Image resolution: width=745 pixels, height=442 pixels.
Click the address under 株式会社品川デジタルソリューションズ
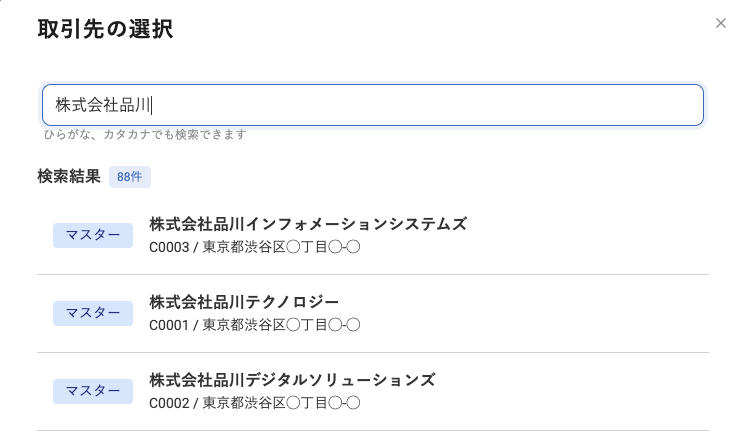[x=281, y=403]
